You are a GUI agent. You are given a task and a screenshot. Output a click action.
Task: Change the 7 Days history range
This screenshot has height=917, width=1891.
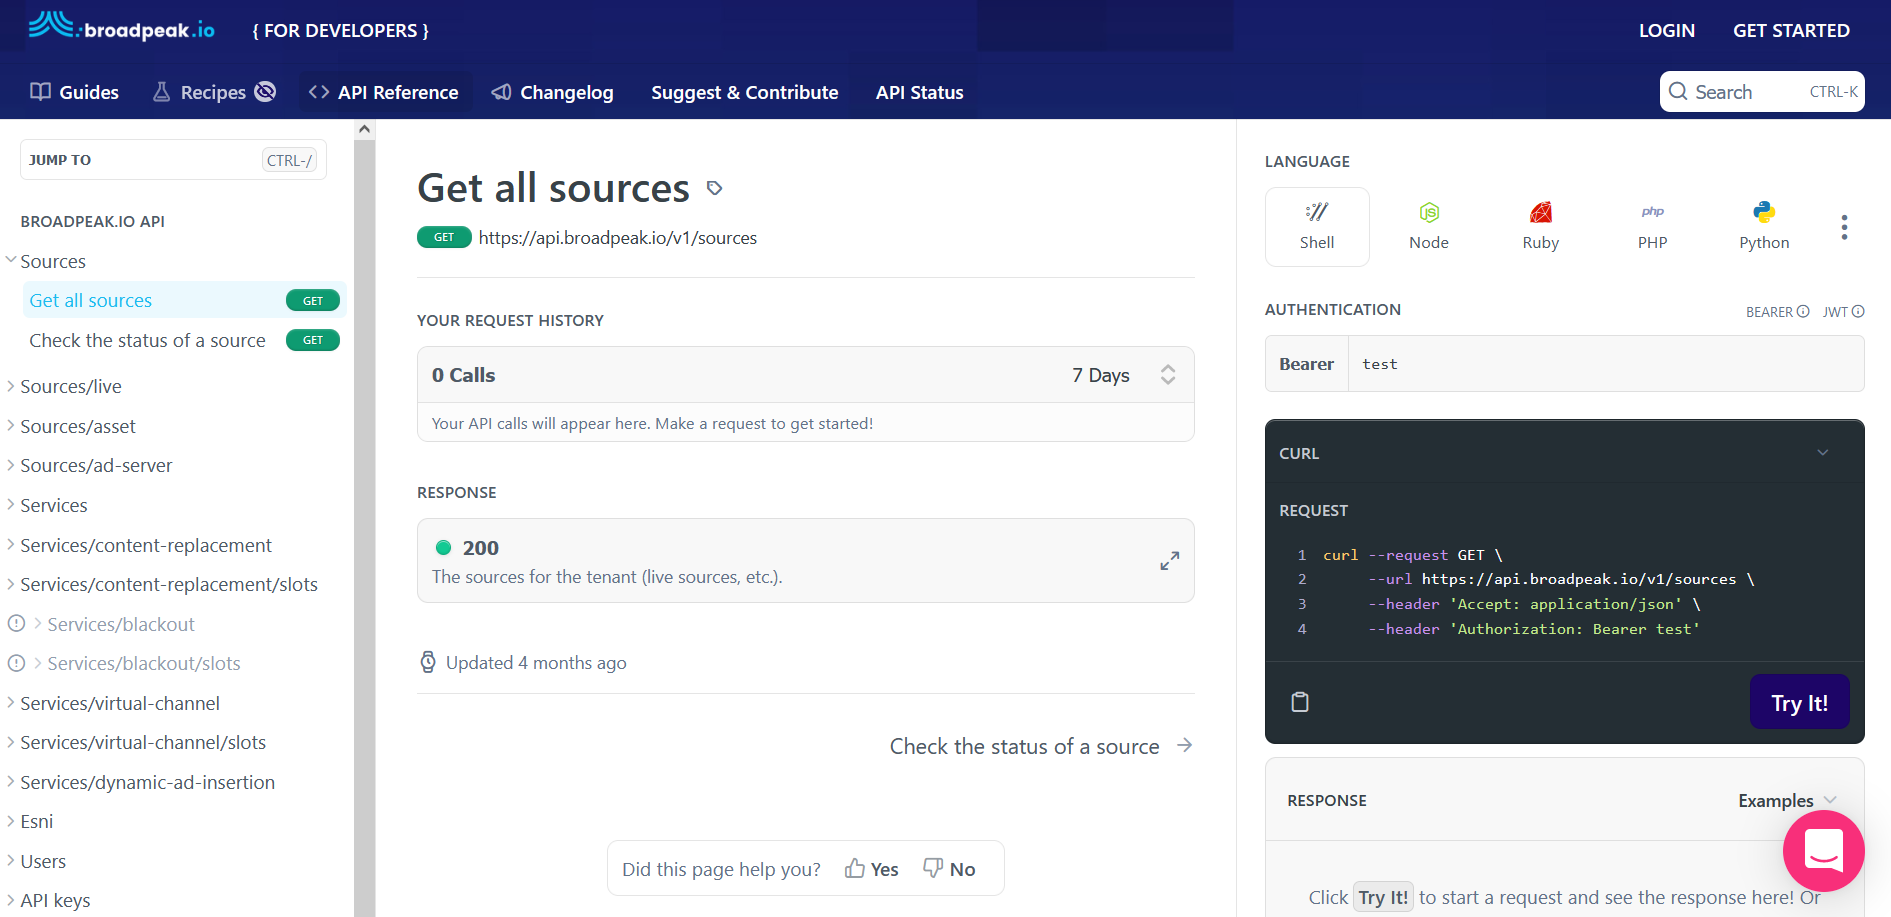[1122, 375]
